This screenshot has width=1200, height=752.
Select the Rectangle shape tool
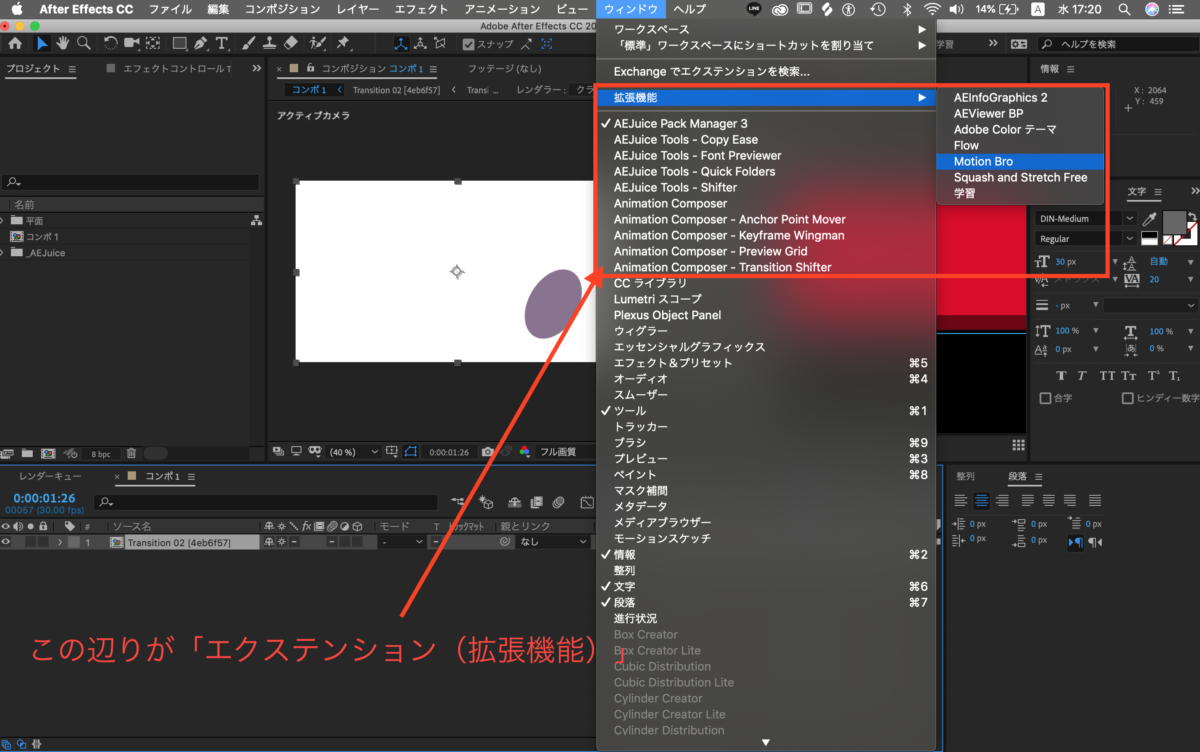point(179,44)
